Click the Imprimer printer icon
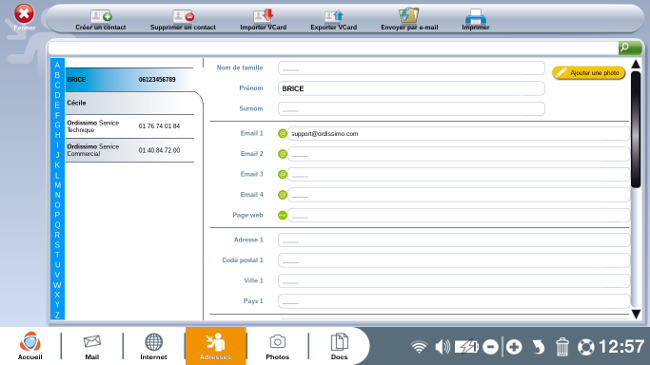The width and height of the screenshot is (650, 365). 475,16
